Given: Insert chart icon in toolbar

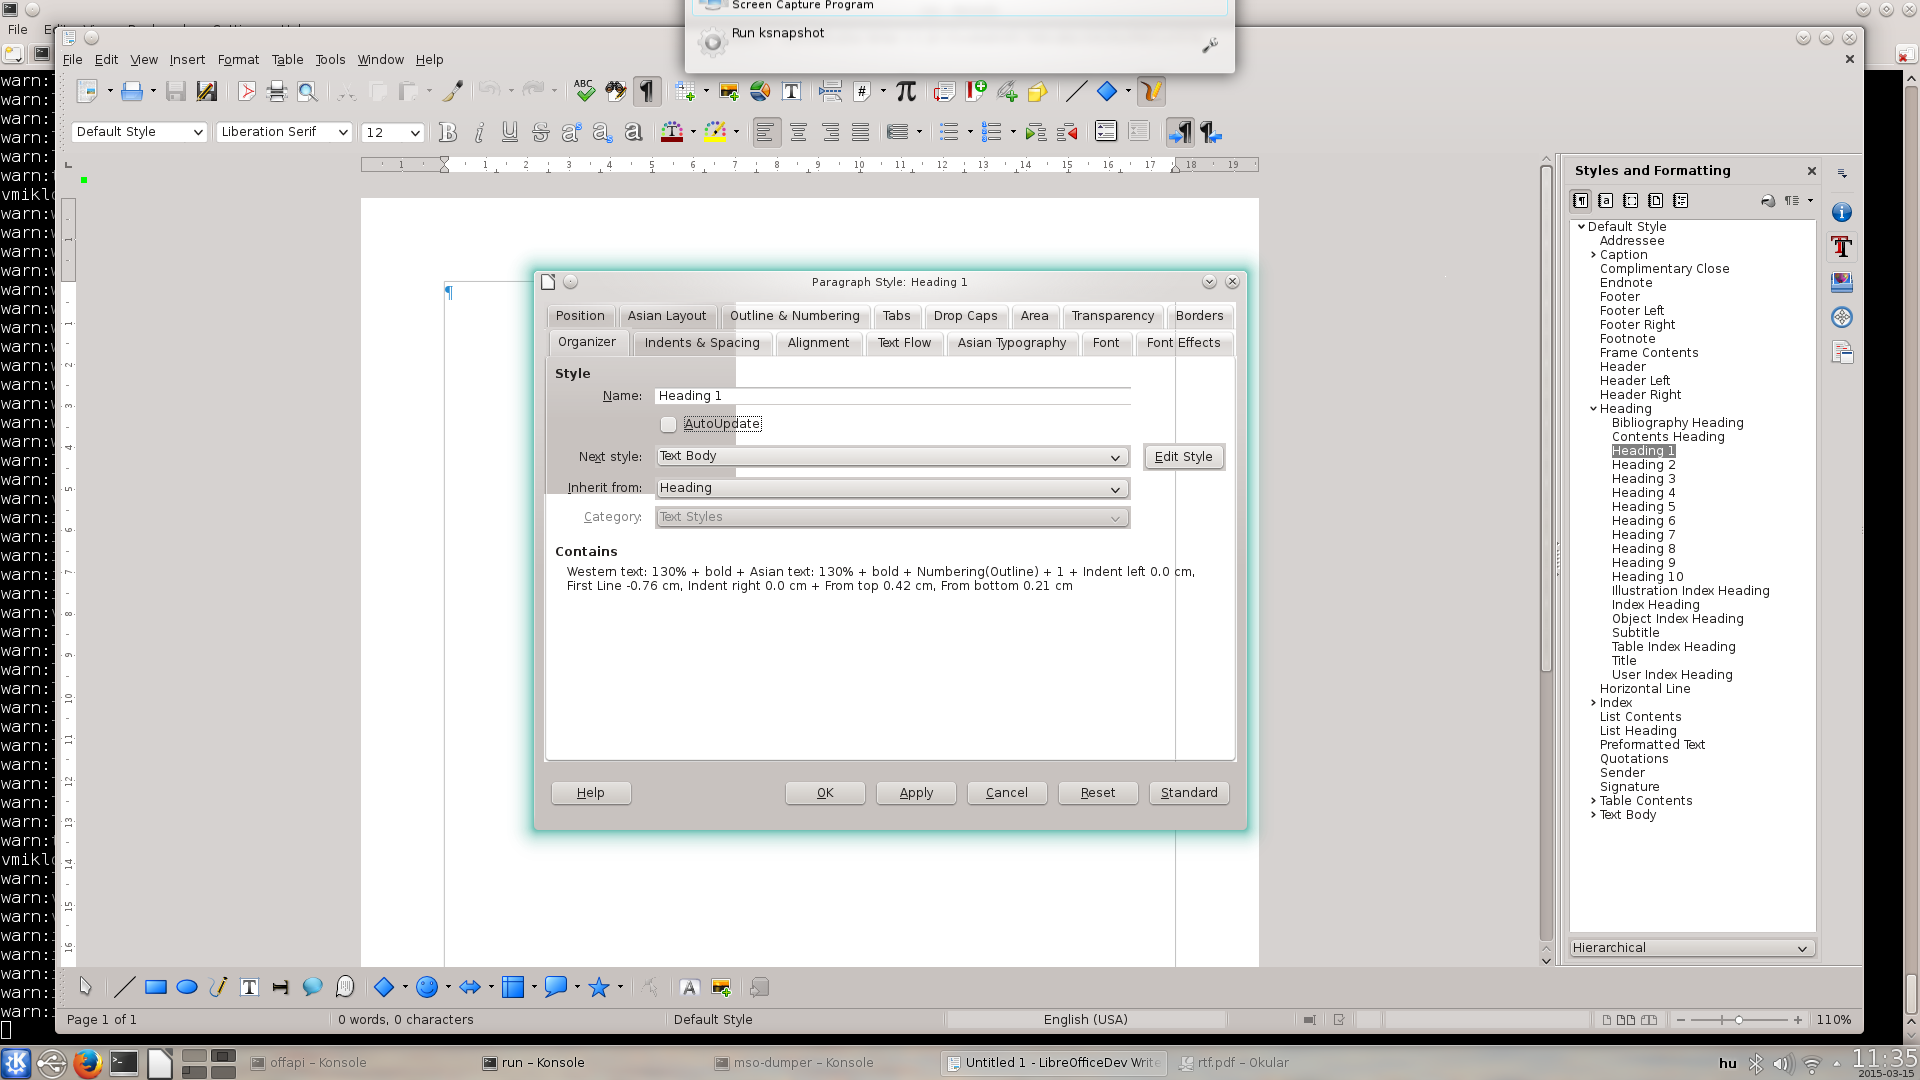Looking at the screenshot, I should (x=760, y=92).
